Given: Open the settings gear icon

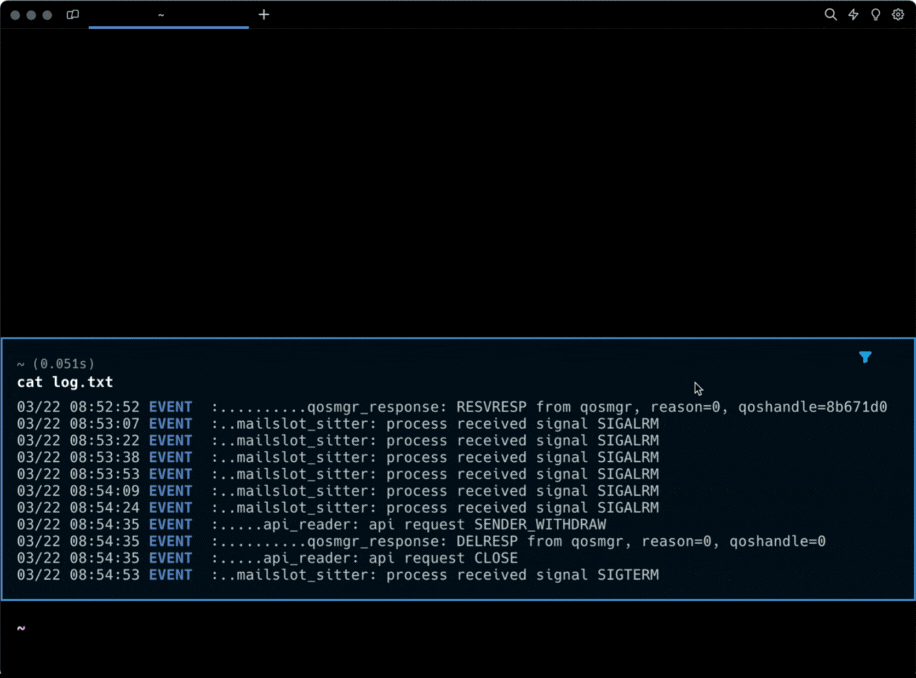Looking at the screenshot, I should 898,15.
